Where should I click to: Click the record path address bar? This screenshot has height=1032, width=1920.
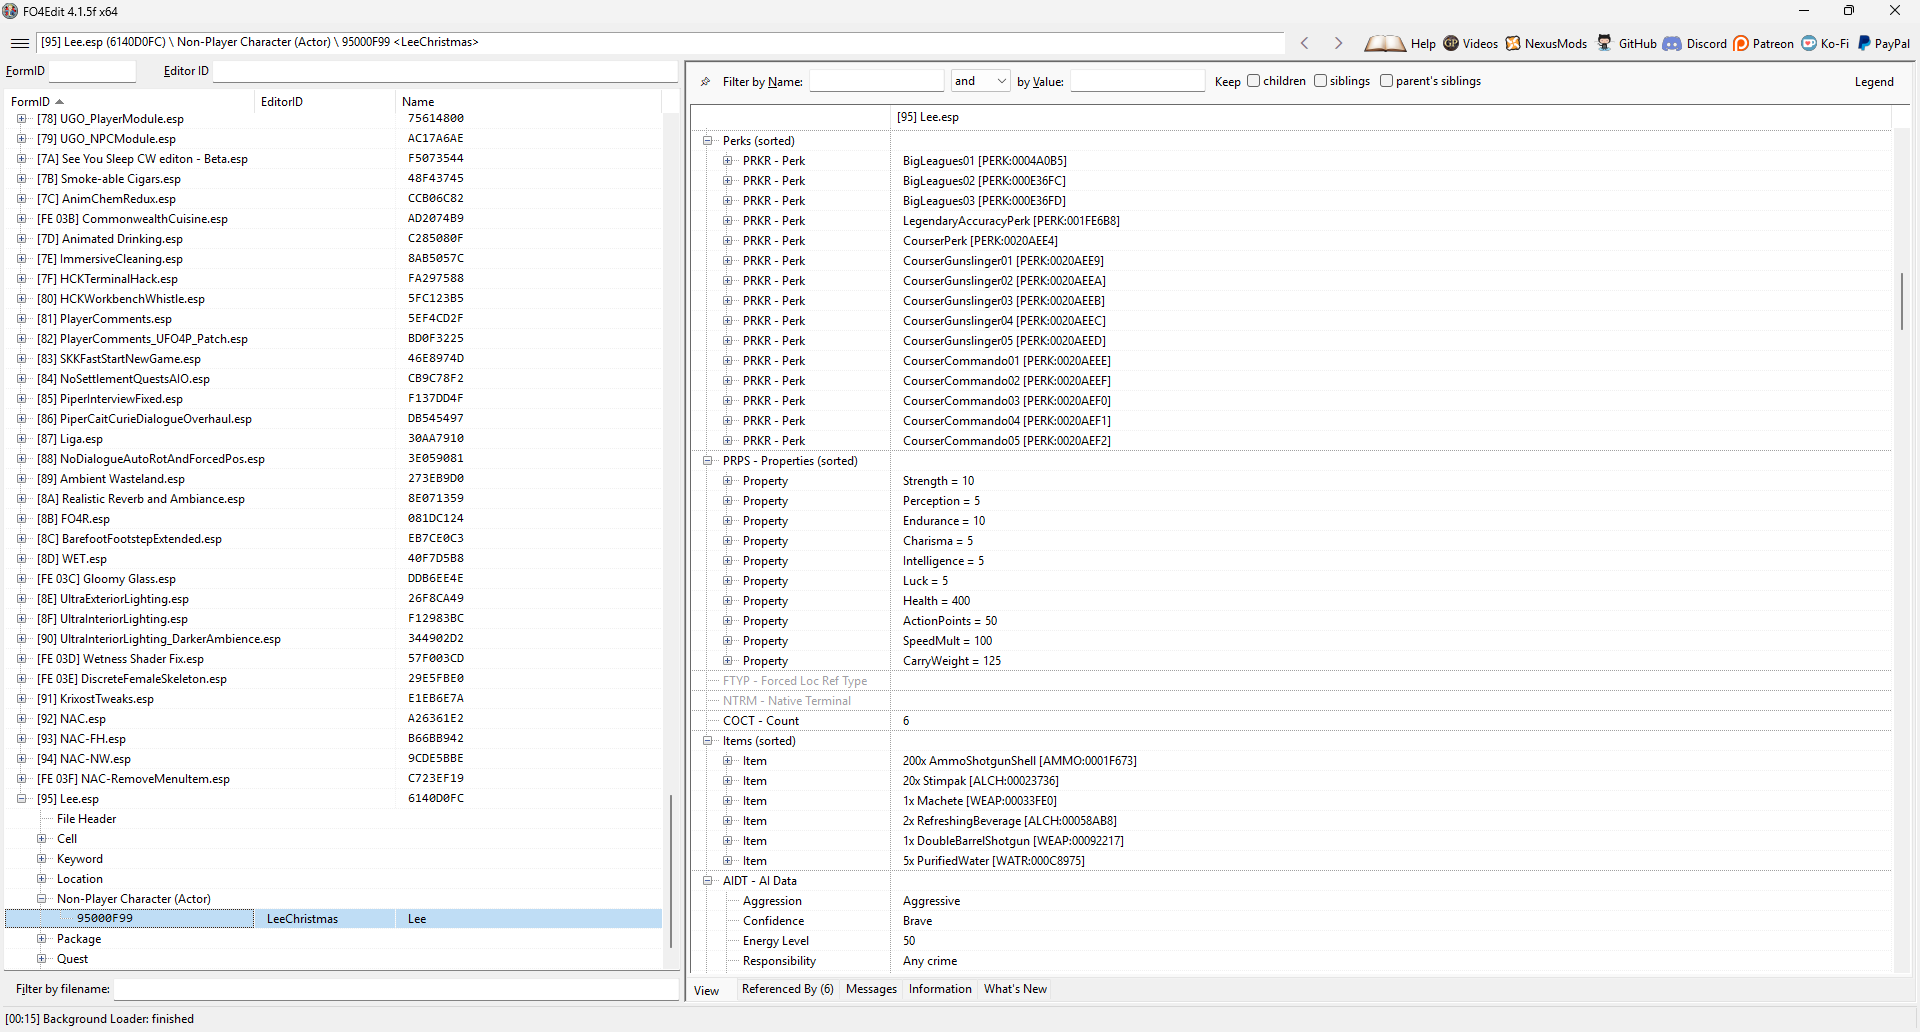point(660,43)
